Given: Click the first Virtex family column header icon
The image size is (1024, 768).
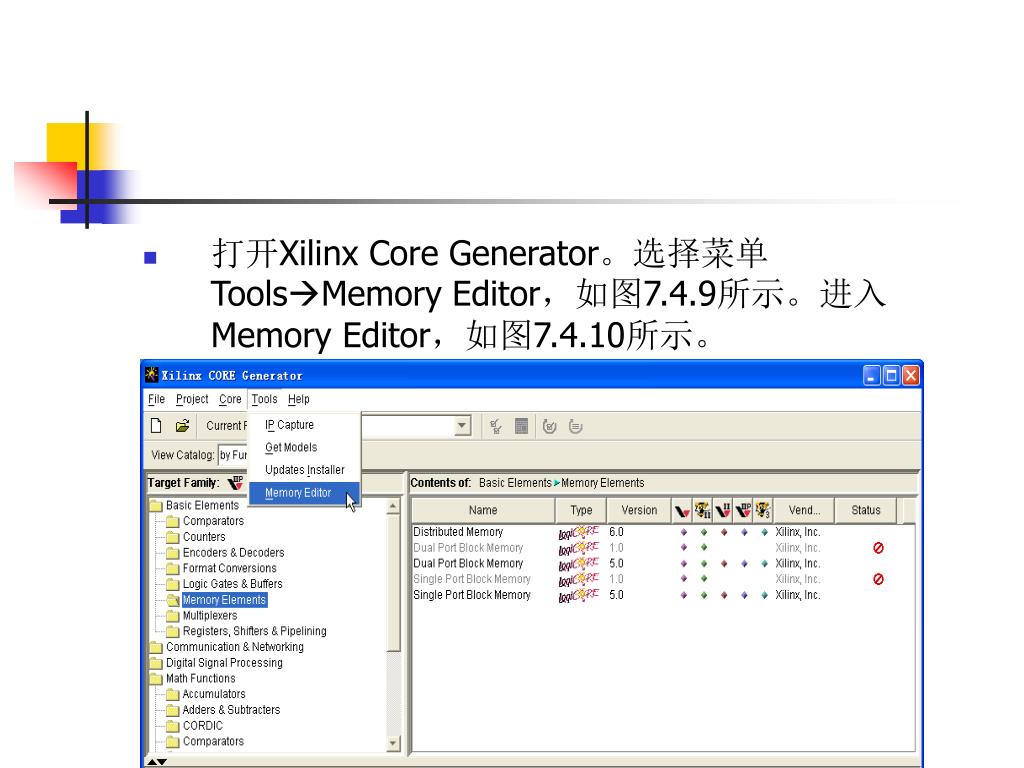Looking at the screenshot, I should tap(682, 511).
